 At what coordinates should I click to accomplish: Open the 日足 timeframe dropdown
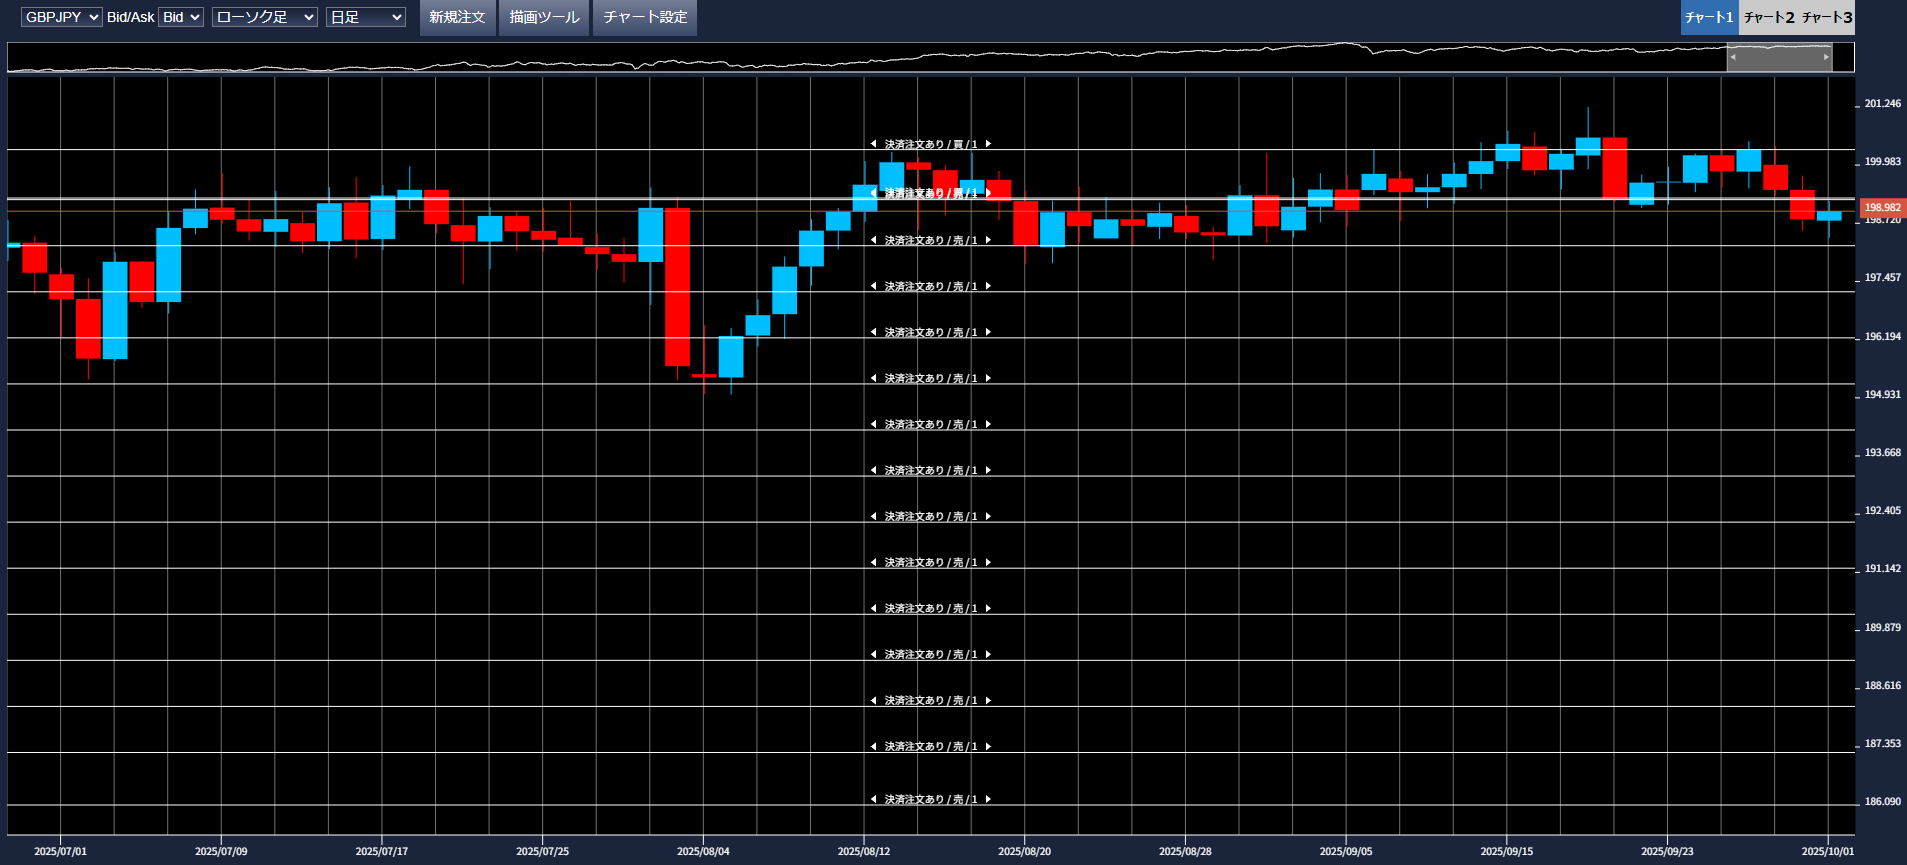tap(365, 17)
